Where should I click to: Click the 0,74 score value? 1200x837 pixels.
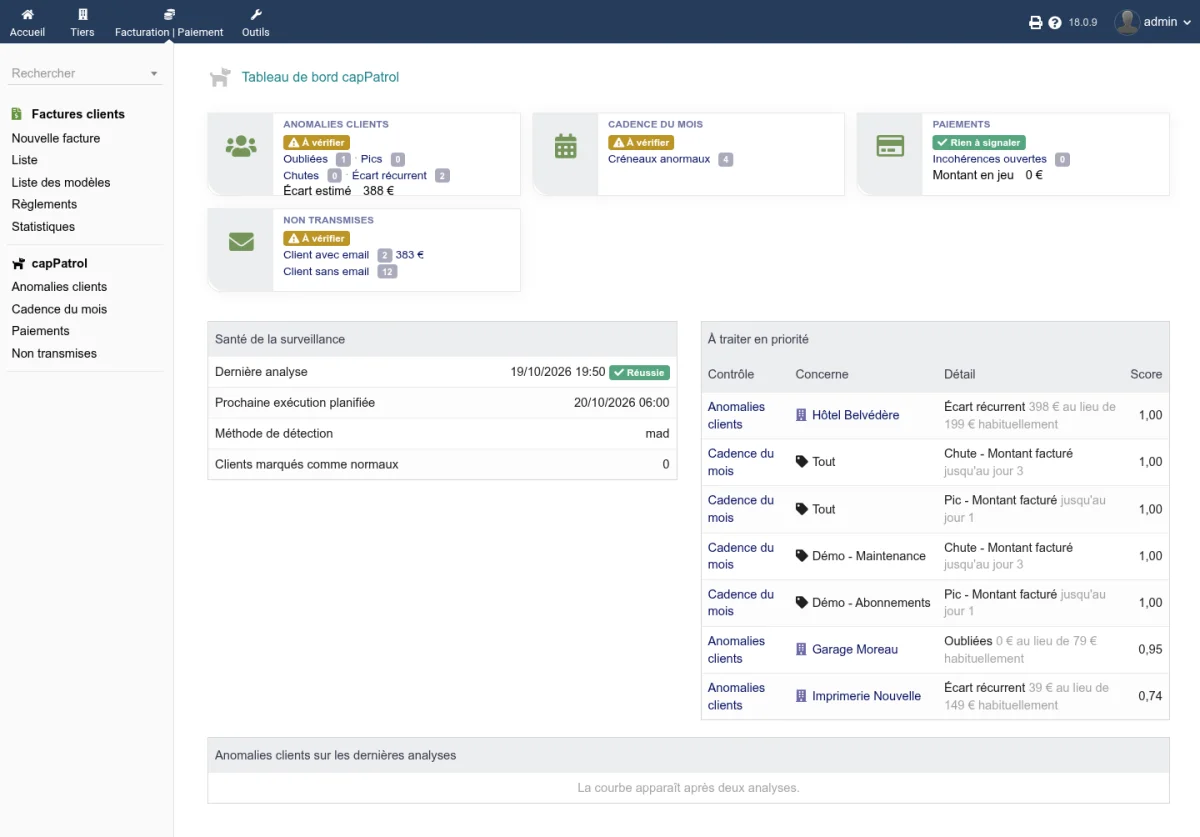point(1150,696)
